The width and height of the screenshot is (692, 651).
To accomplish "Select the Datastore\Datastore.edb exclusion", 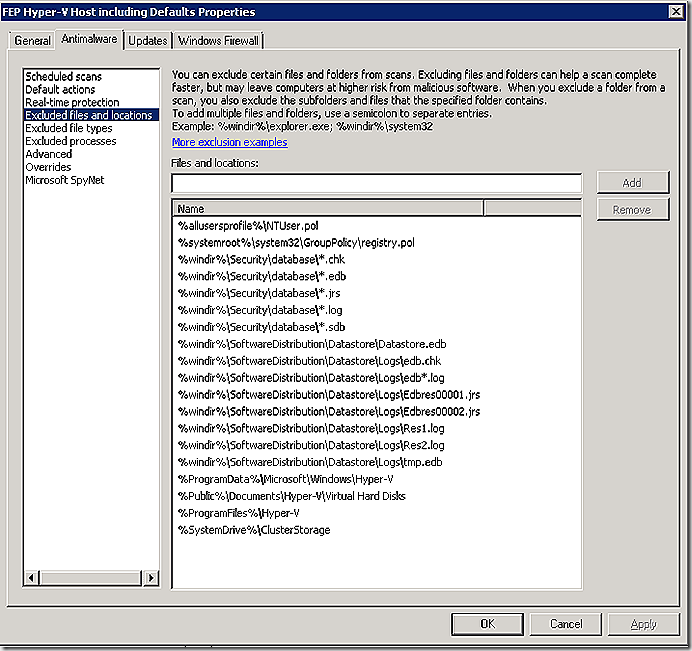I will tap(312, 344).
